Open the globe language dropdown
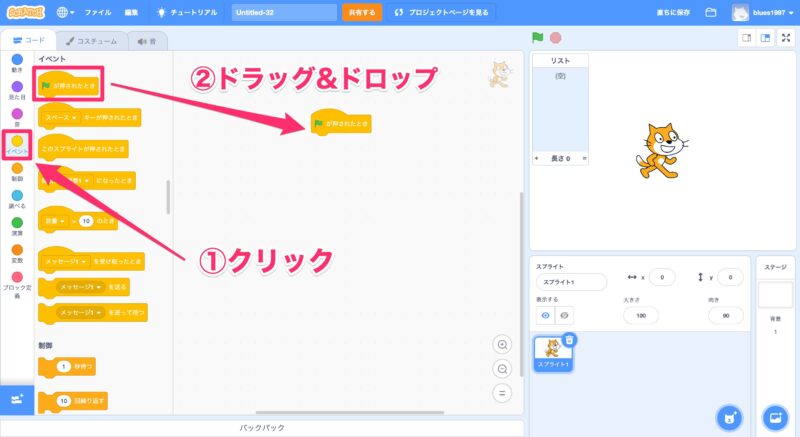The image size is (800, 437). click(x=66, y=13)
